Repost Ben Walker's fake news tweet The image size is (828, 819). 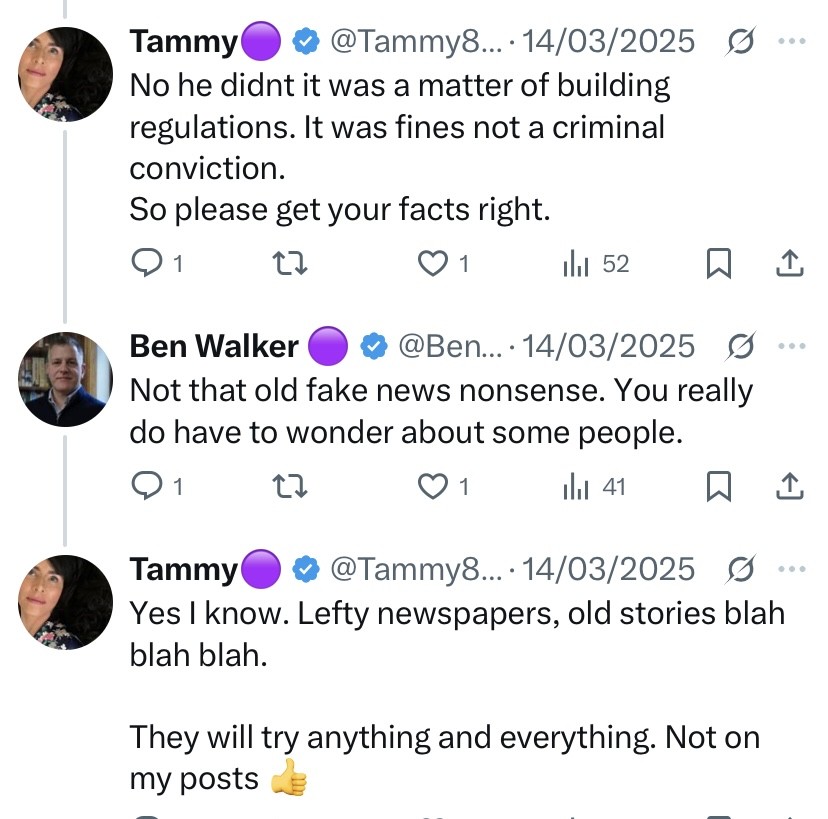point(289,486)
